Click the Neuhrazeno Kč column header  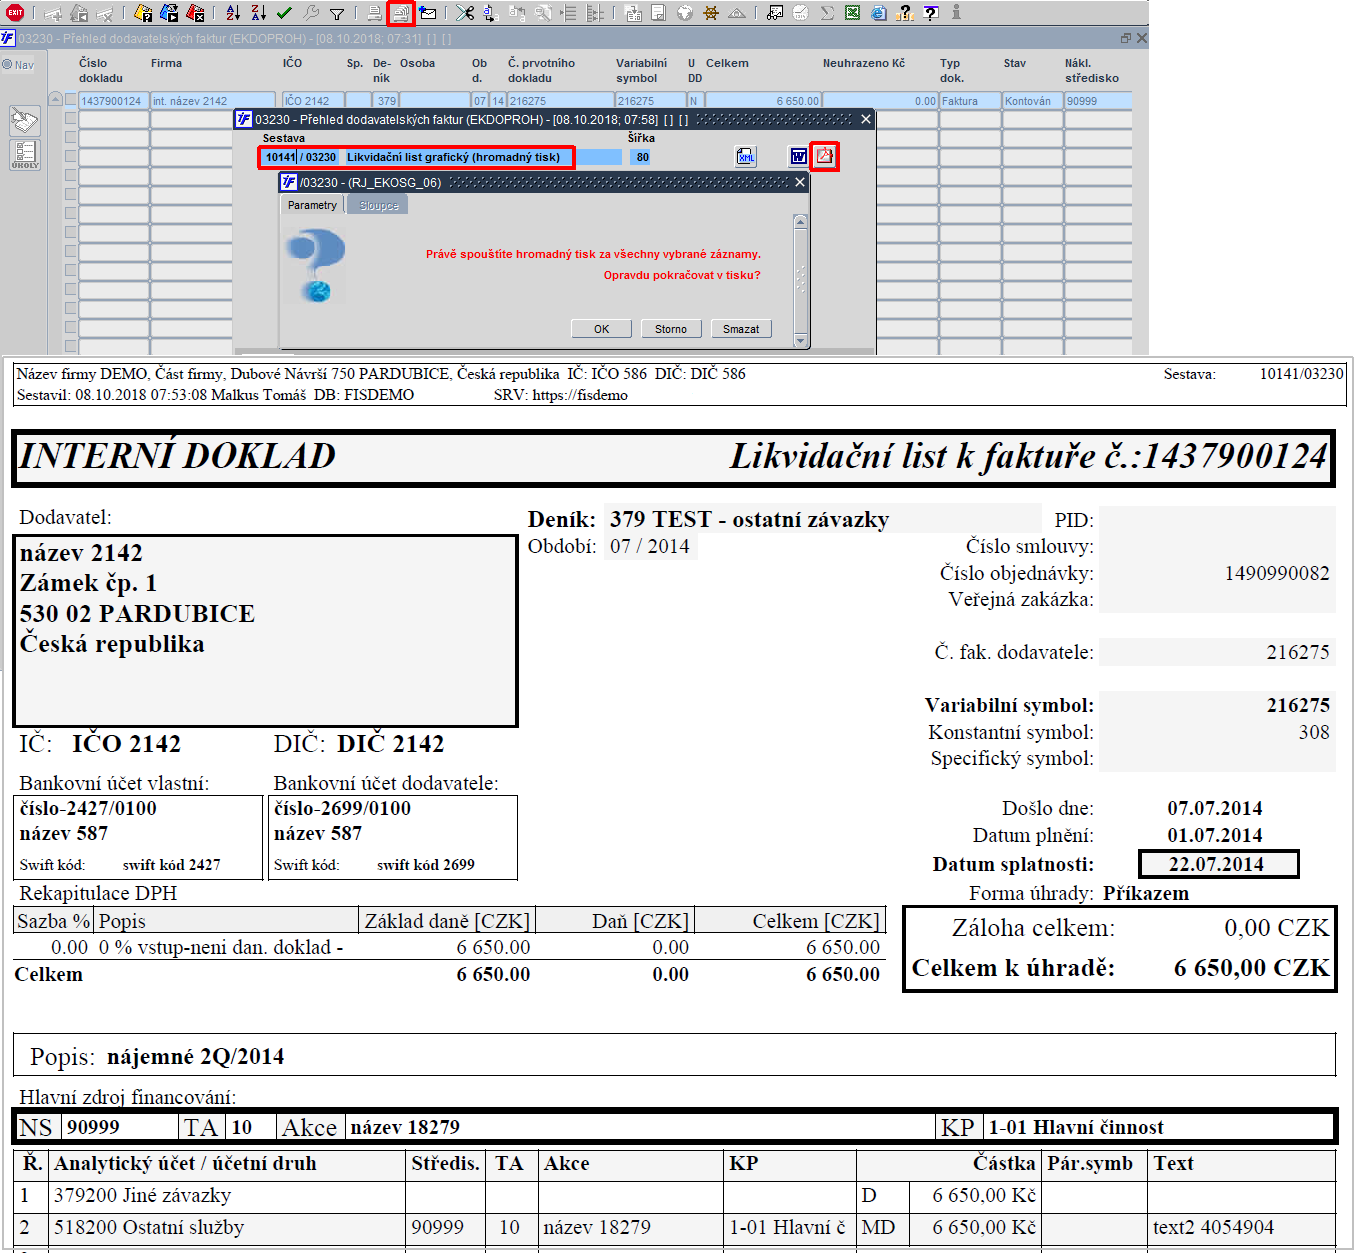[864, 63]
